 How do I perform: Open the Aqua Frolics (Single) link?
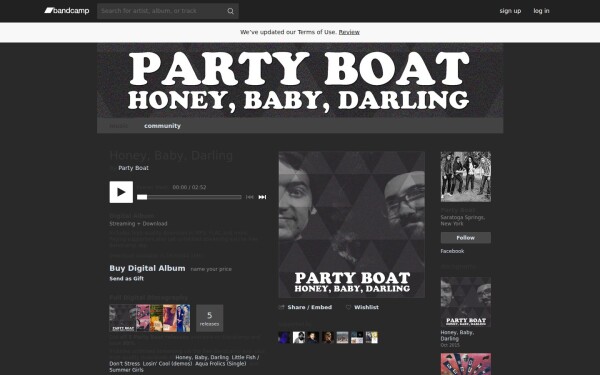click(x=220, y=364)
